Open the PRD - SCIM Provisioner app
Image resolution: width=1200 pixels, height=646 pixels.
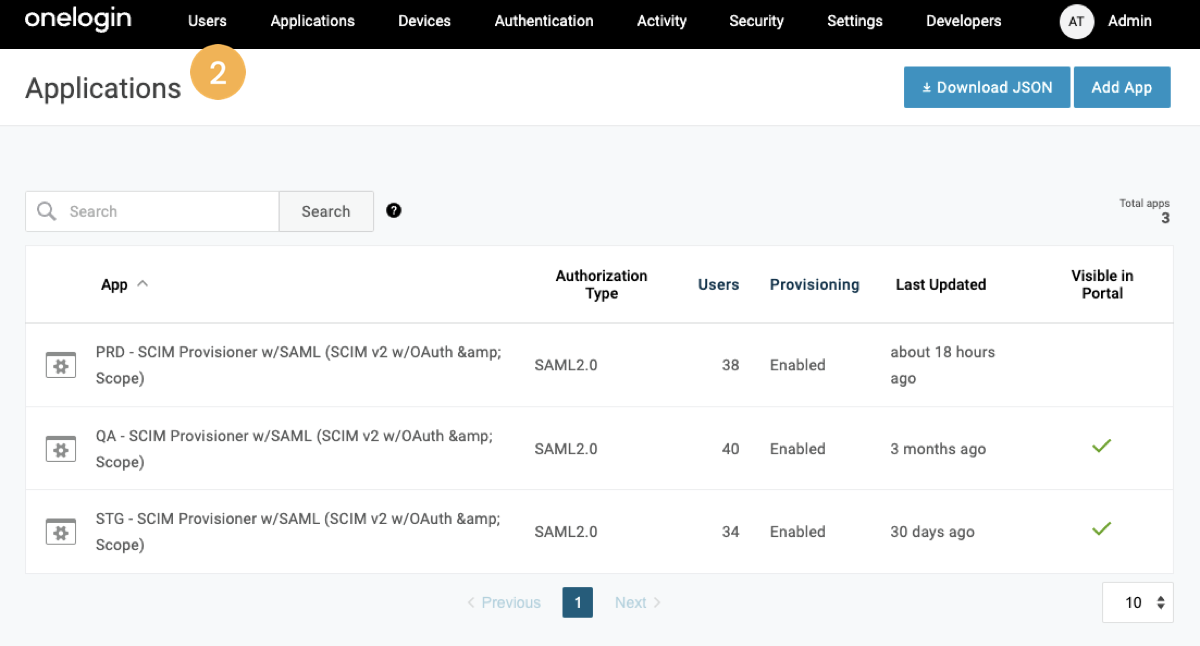point(298,365)
